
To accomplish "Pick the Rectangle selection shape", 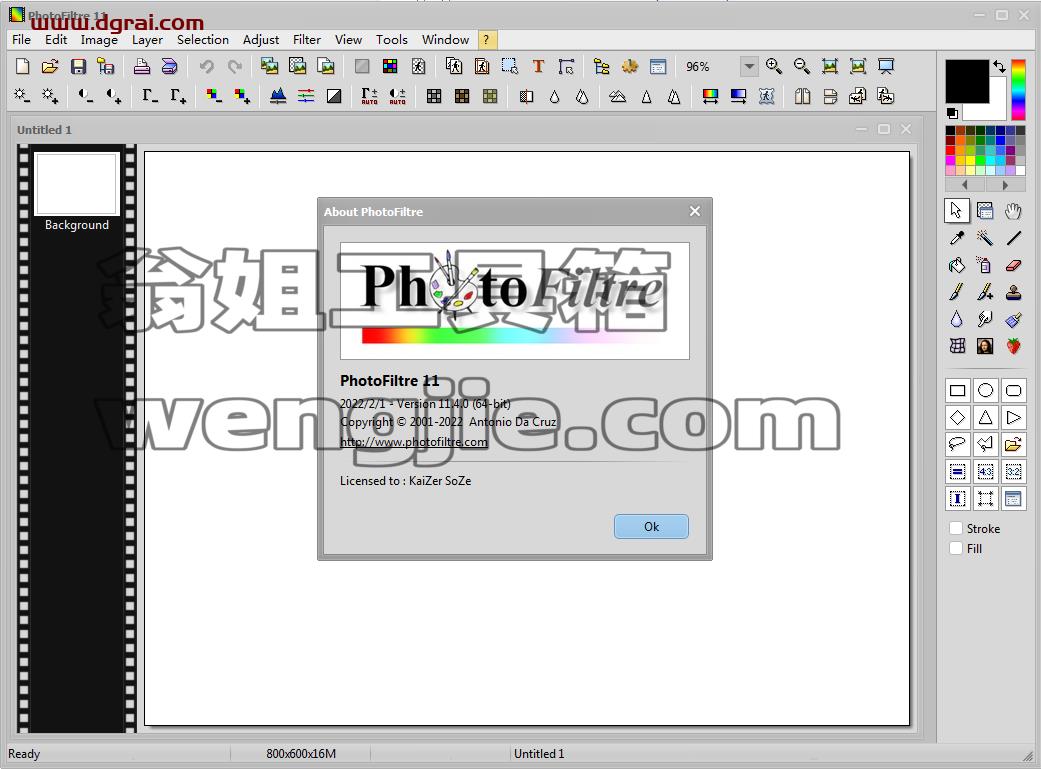I will pos(957,390).
